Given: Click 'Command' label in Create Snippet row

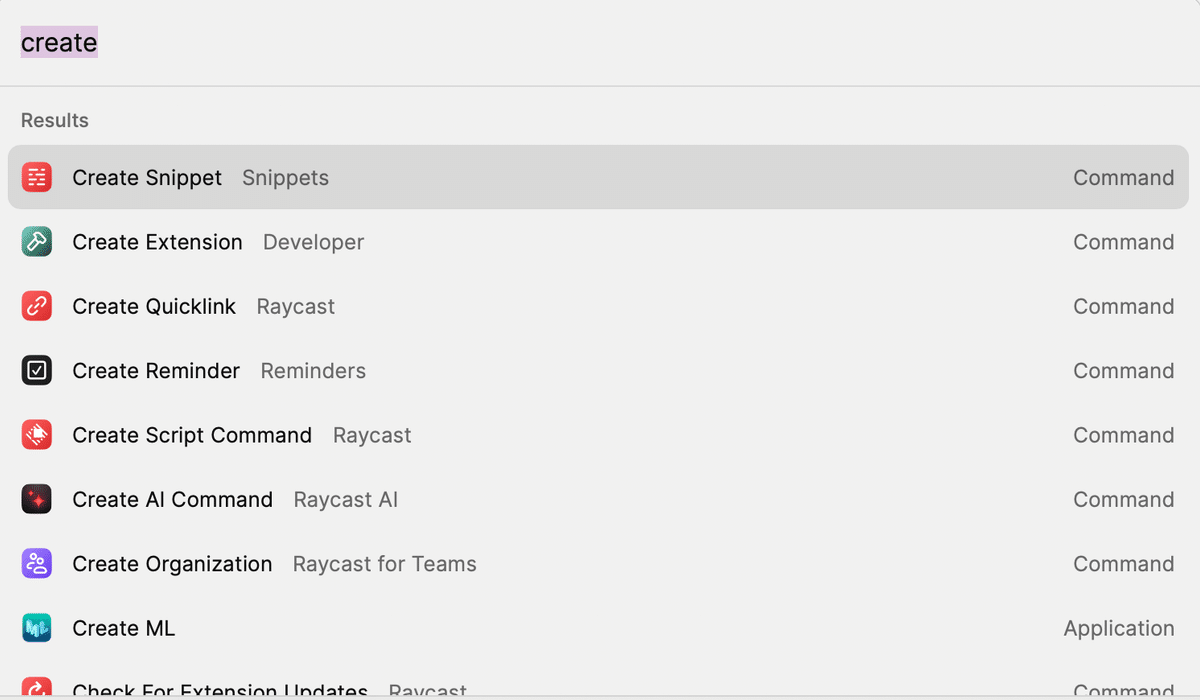Looking at the screenshot, I should [x=1124, y=178].
